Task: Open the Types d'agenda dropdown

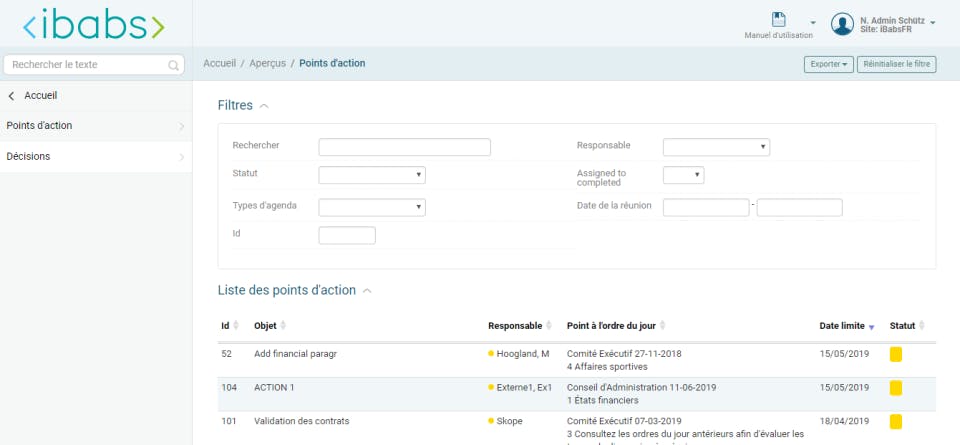Action: (x=372, y=207)
